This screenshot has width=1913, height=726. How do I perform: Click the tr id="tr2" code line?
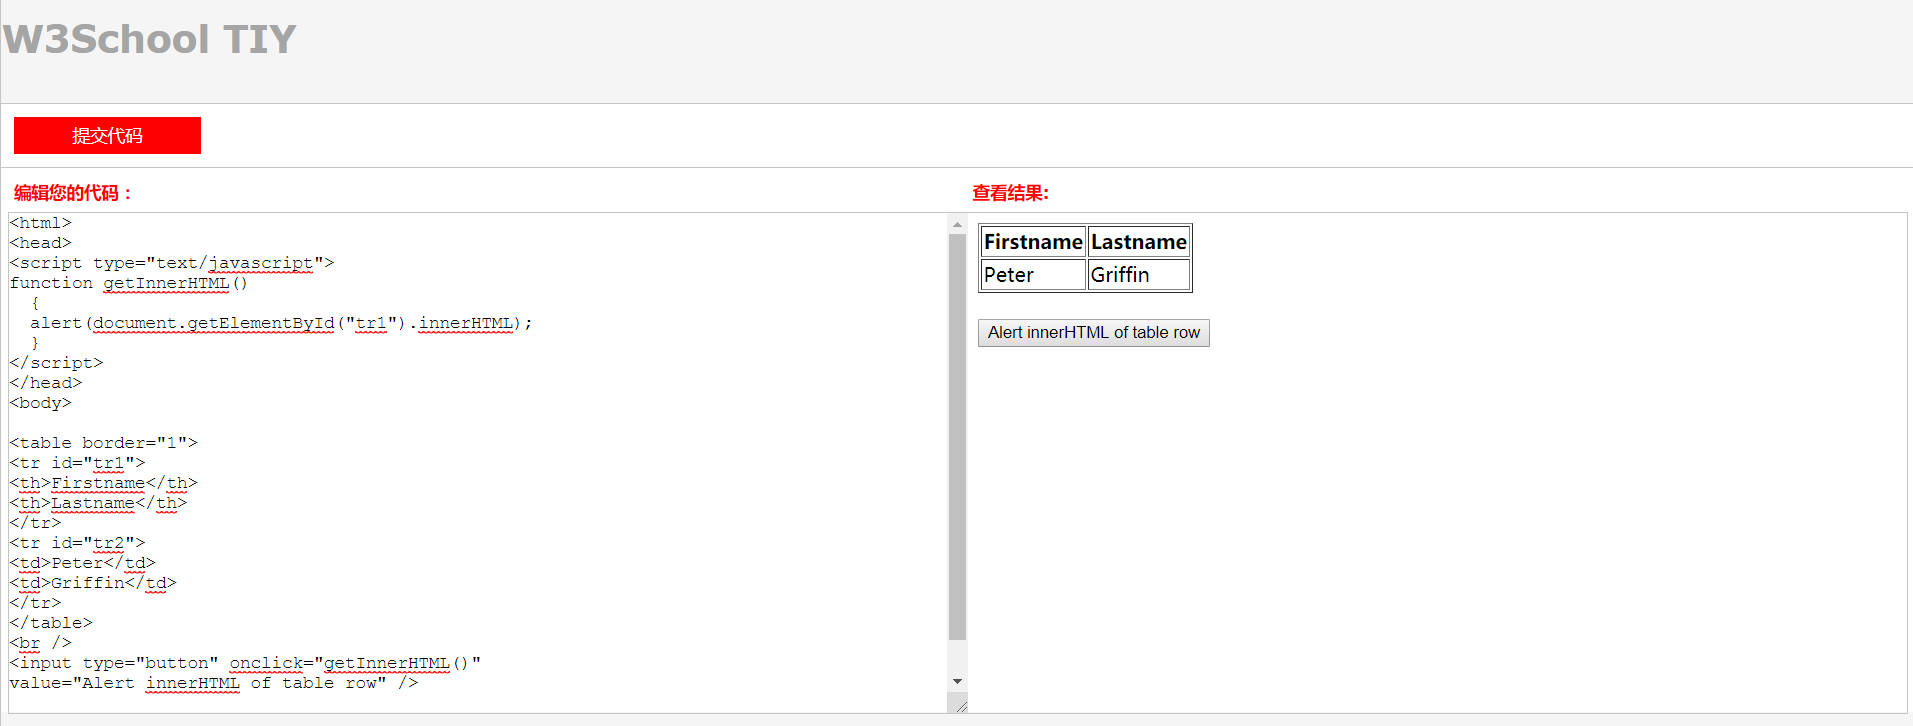[x=78, y=543]
